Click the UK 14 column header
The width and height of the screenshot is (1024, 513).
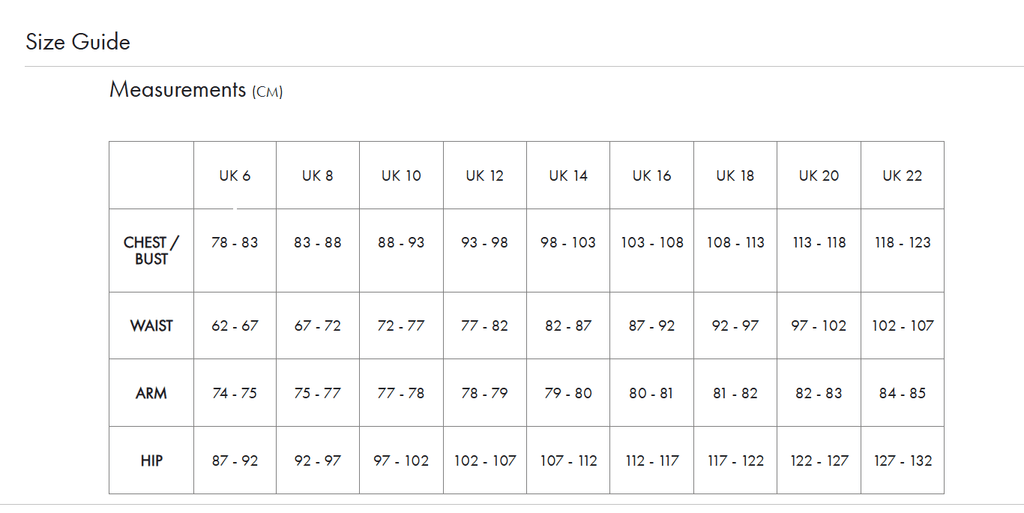click(568, 176)
